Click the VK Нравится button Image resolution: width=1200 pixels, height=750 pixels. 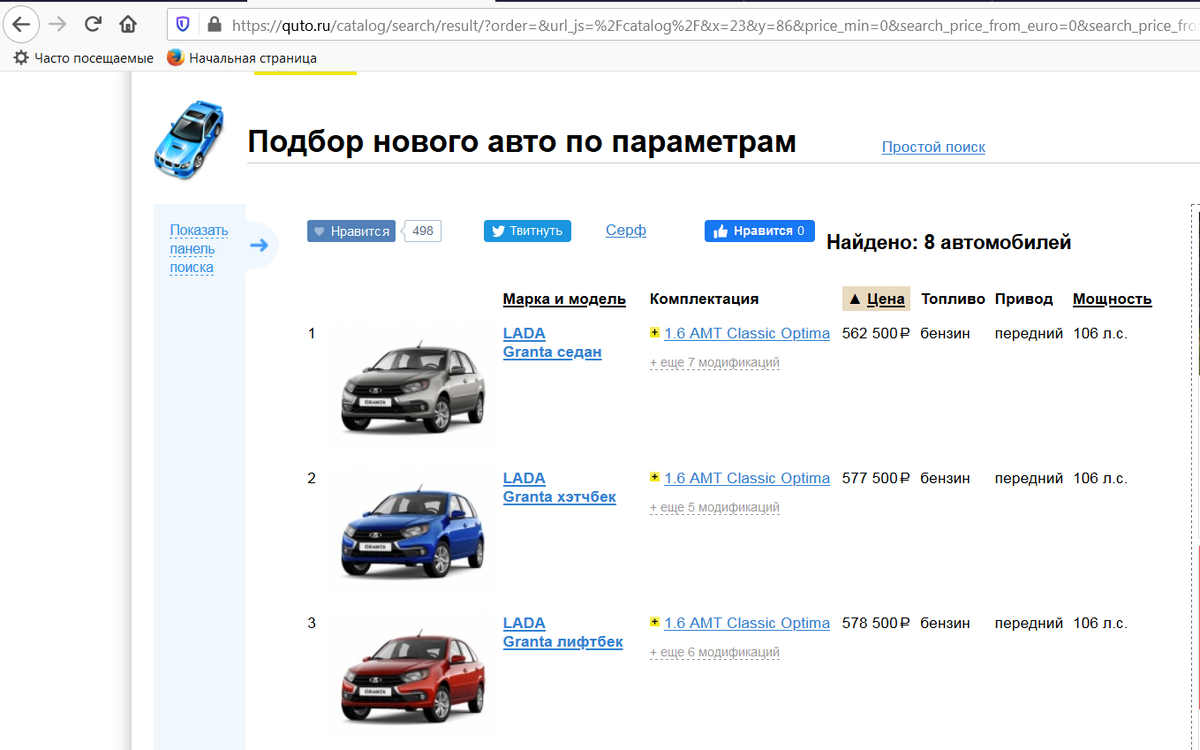[x=351, y=231]
